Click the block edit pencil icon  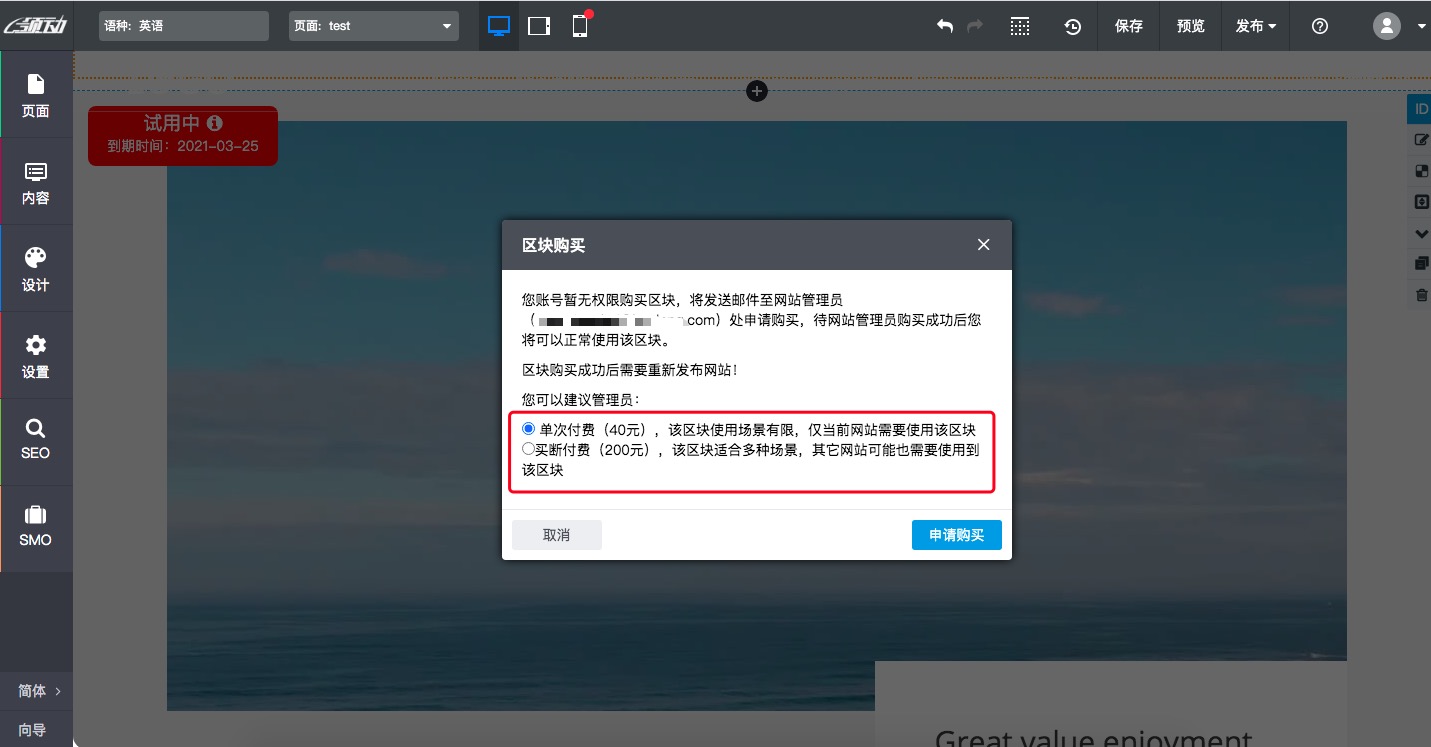coord(1421,139)
